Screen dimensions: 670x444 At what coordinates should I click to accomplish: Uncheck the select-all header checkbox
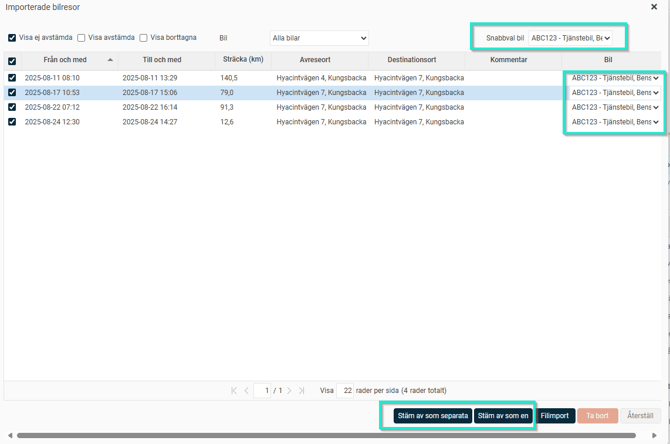tap(12, 61)
